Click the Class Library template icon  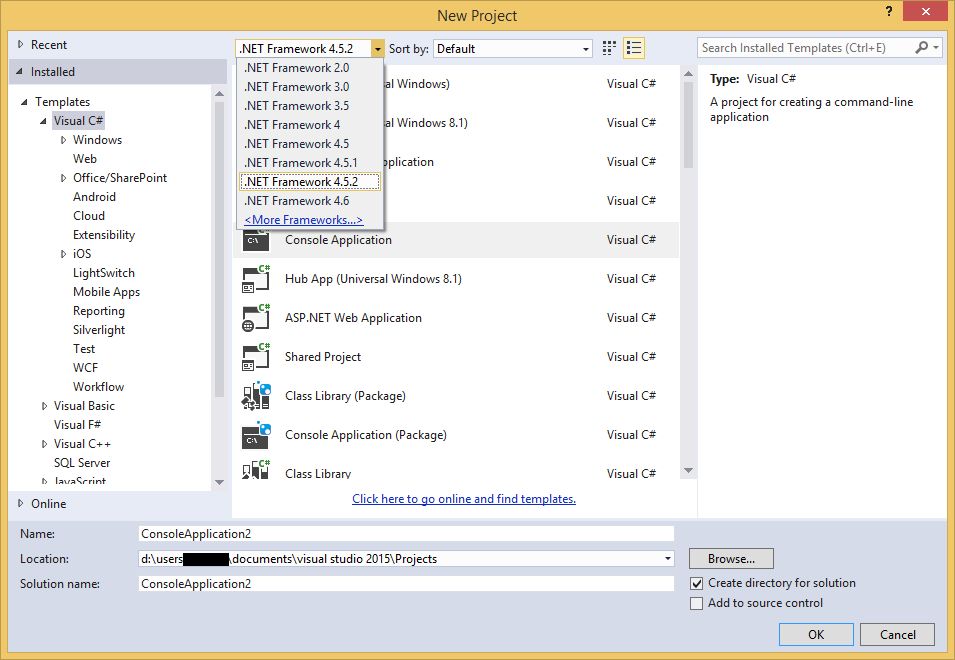coord(256,470)
